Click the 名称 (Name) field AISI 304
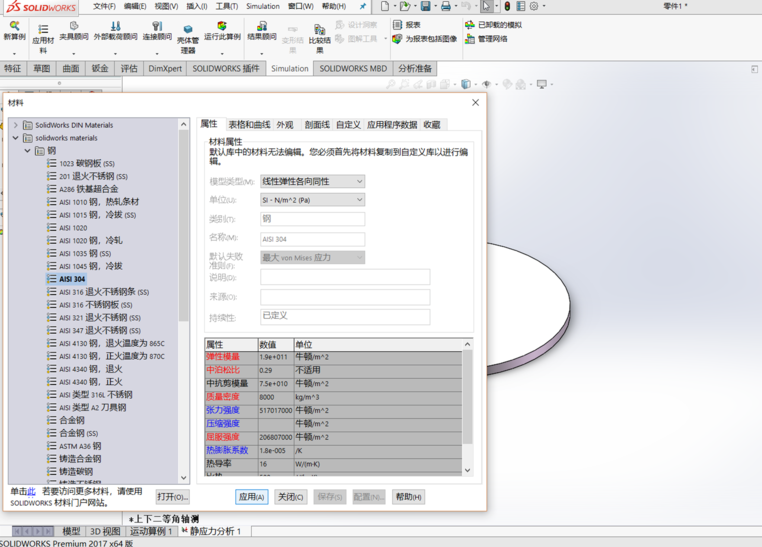The image size is (762, 547). click(312, 239)
